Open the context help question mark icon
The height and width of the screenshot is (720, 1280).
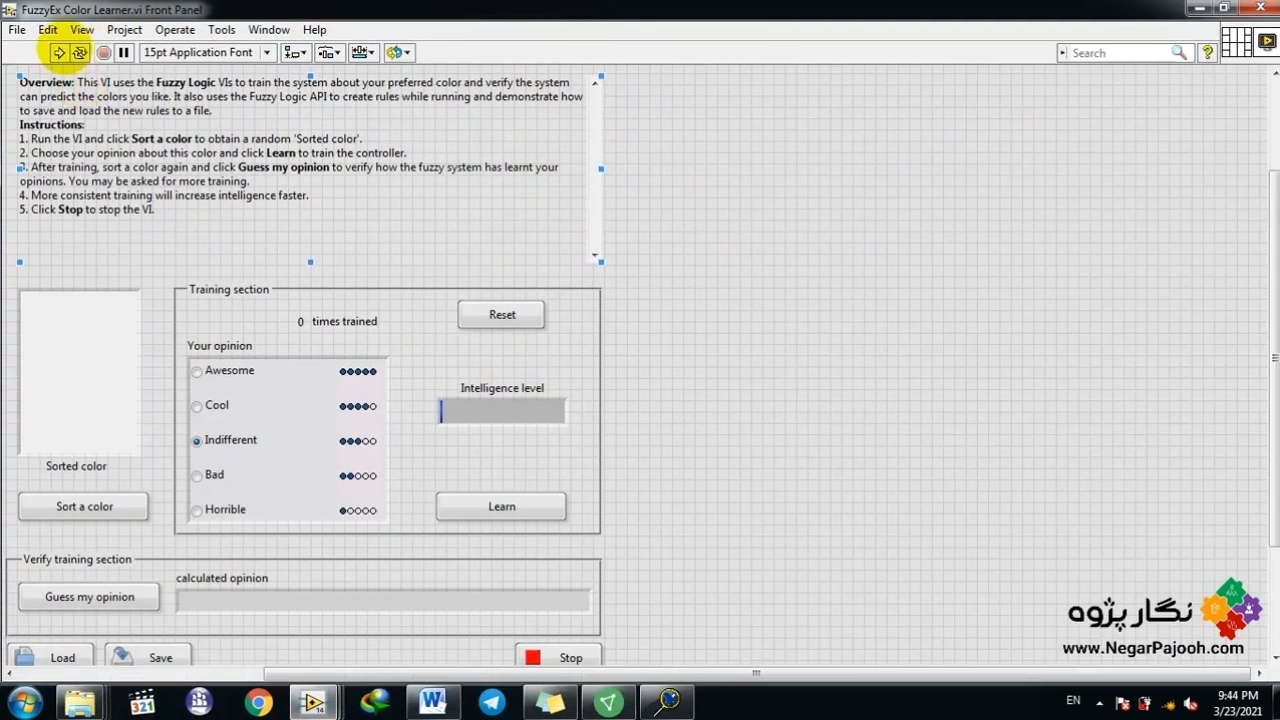coord(1208,53)
